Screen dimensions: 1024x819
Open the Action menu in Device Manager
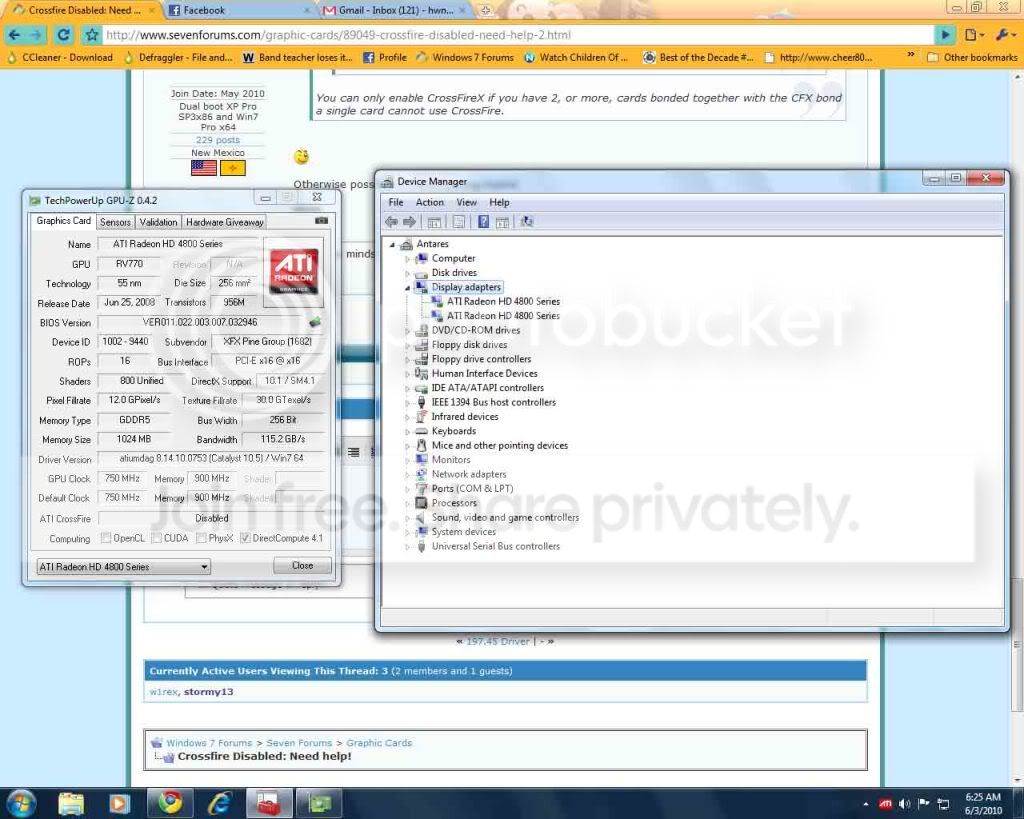(429, 202)
